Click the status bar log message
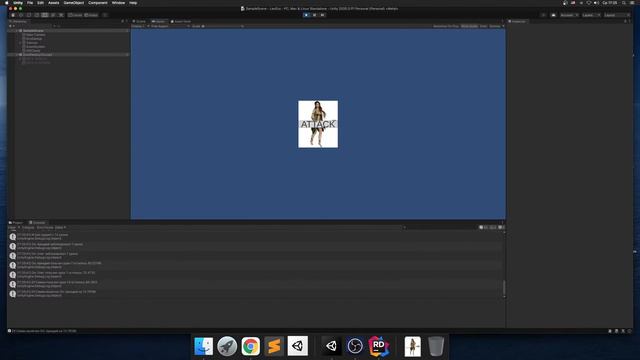The width and height of the screenshot is (640, 360). [43, 331]
